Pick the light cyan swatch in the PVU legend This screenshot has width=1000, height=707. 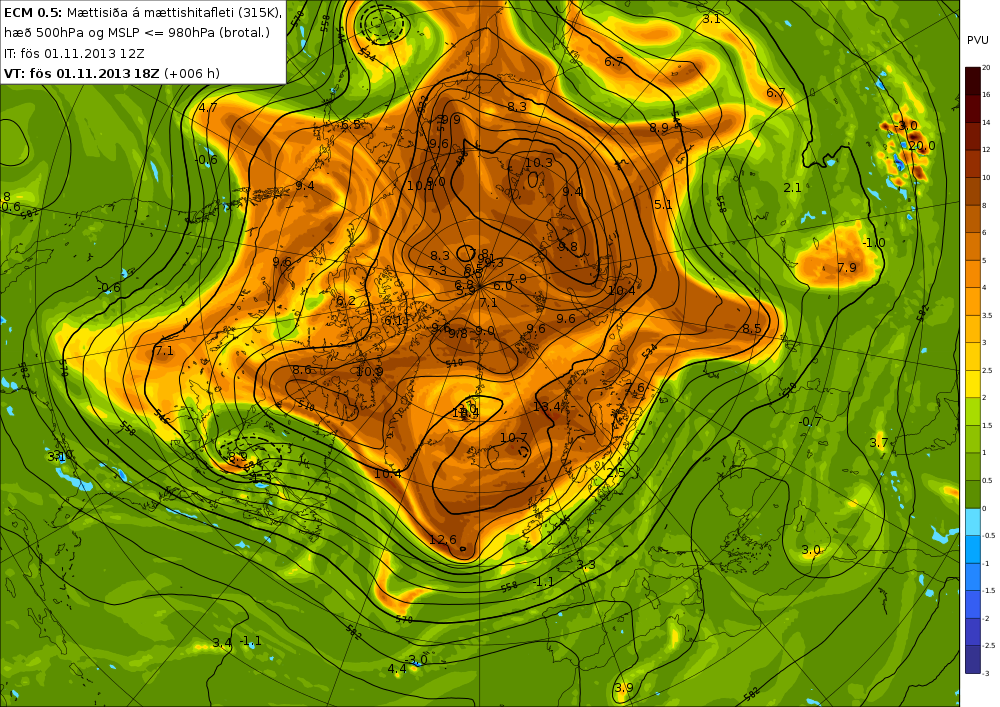pyautogui.click(x=973, y=522)
